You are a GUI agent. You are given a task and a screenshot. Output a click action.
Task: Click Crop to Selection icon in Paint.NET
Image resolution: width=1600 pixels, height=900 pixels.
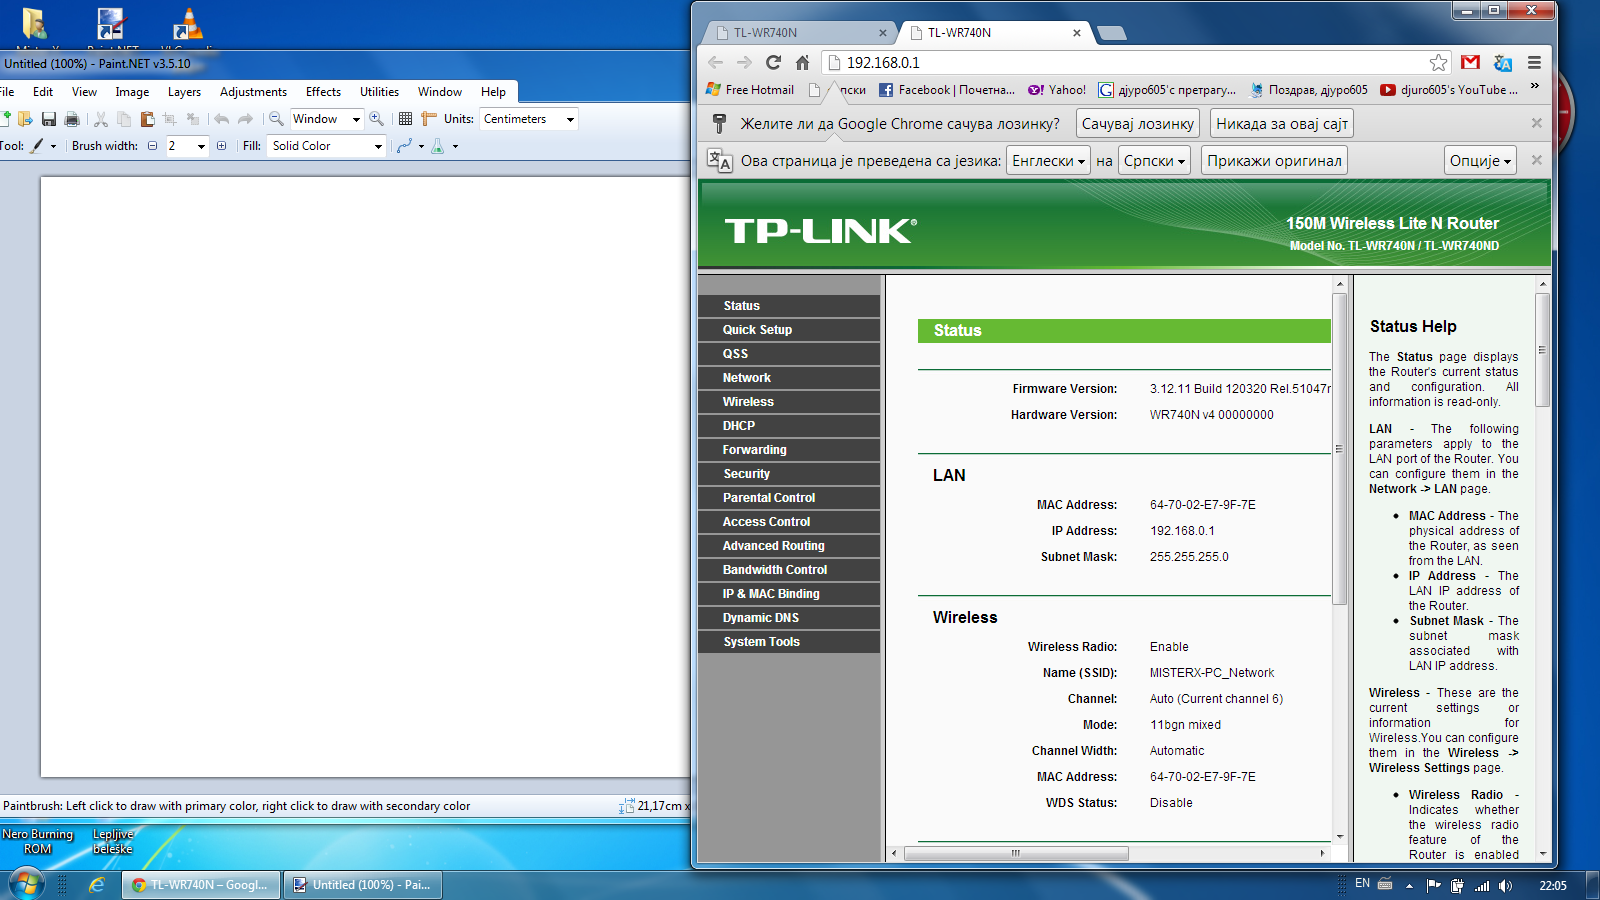170,119
